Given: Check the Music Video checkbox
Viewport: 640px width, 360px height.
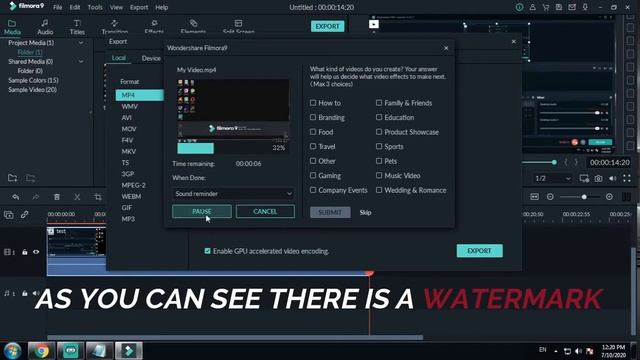Looking at the screenshot, I should tap(379, 176).
